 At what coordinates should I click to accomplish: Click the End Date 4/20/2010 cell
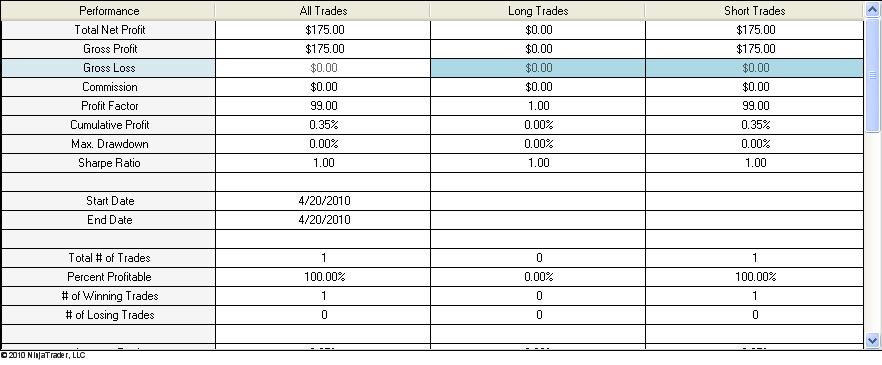tap(323, 220)
